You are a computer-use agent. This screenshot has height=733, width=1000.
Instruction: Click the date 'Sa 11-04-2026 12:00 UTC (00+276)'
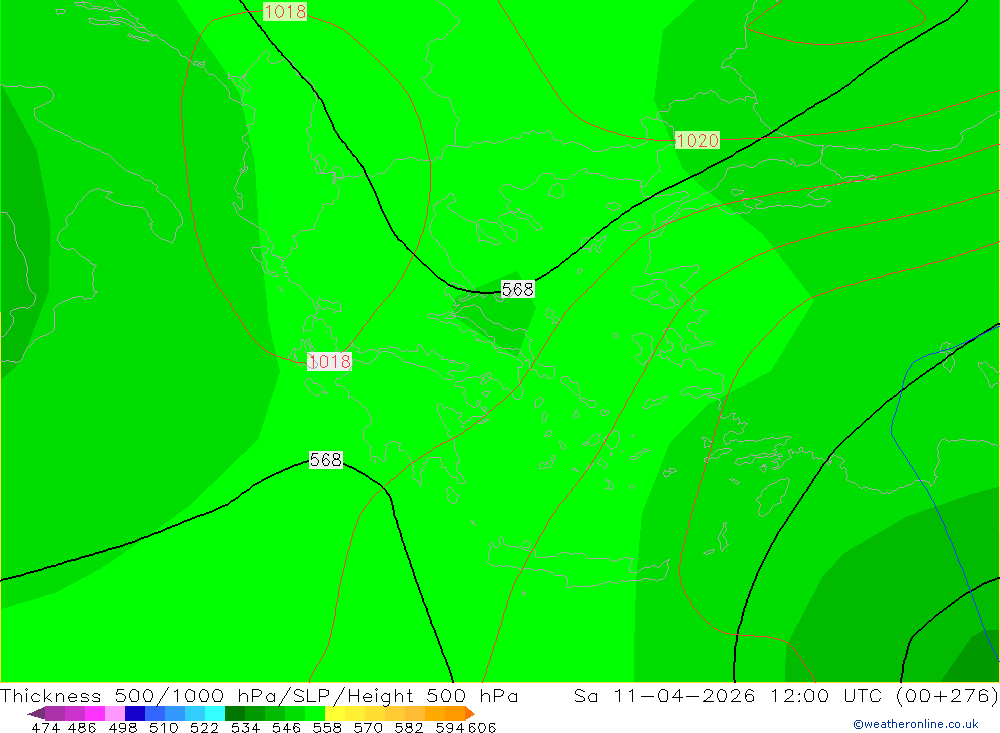(x=786, y=695)
